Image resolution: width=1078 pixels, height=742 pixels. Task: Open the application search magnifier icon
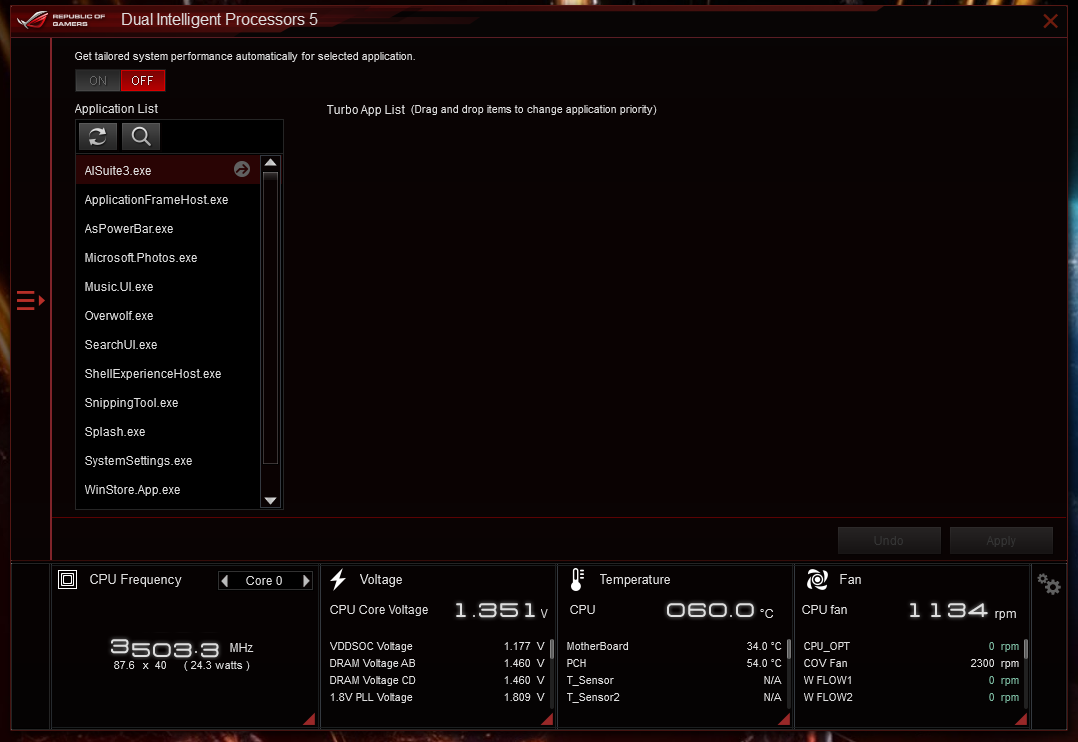[141, 136]
